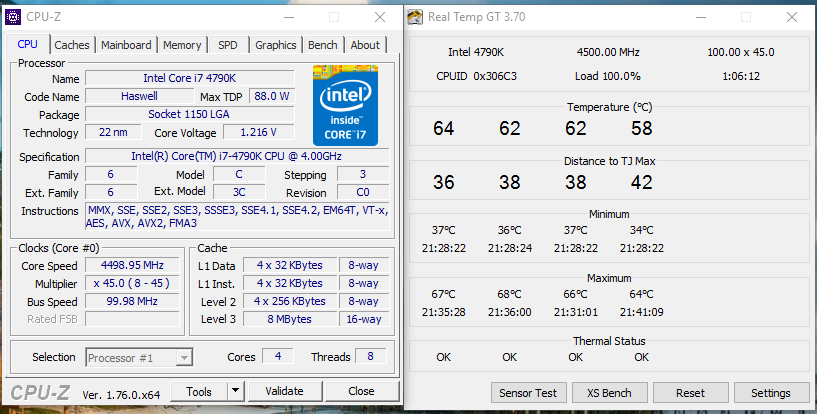Viewport: 817px width, 414px height.
Task: Switch to the Caches tab
Action: coord(72,45)
